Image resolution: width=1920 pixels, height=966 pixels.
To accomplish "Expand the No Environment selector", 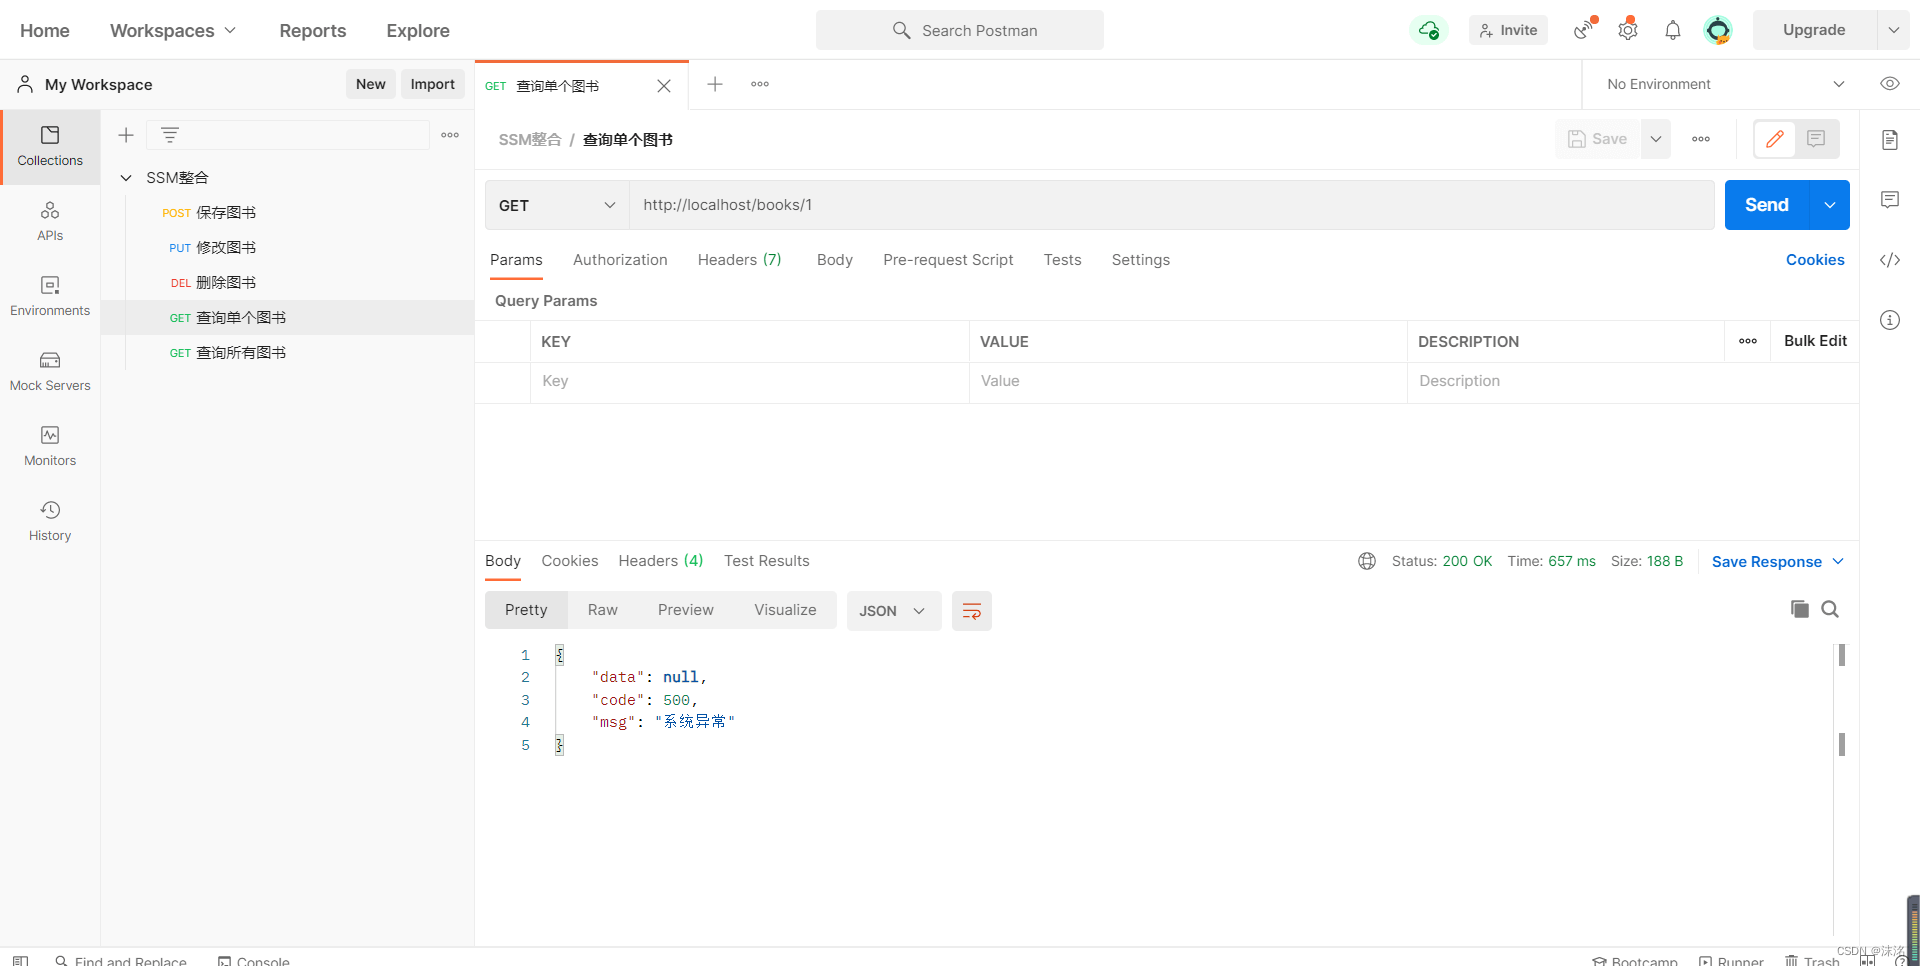I will point(1724,84).
